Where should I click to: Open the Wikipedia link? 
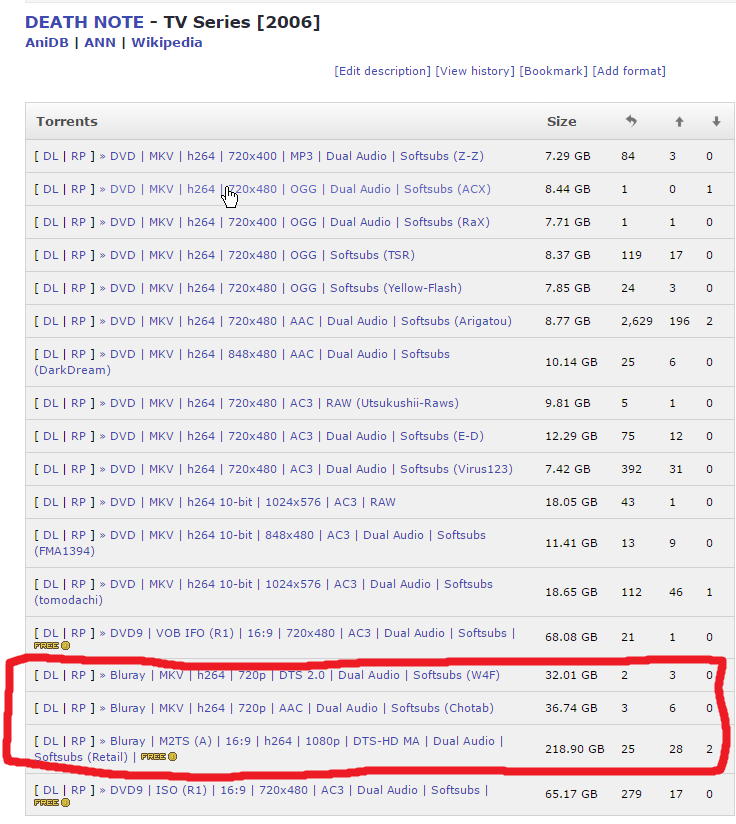coord(167,43)
